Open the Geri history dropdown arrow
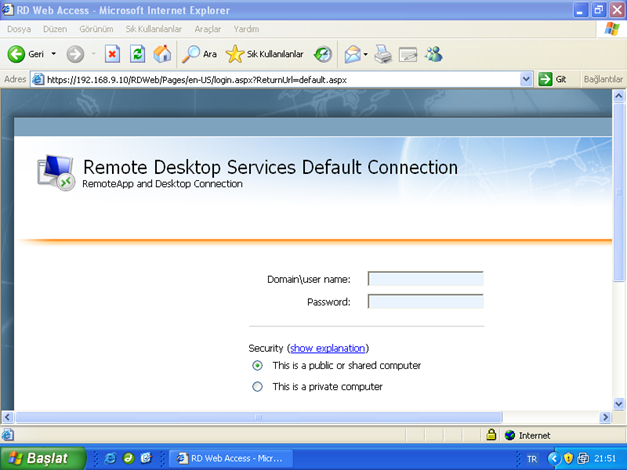Screen dimensions: 627x470 pyautogui.click(x=54, y=54)
